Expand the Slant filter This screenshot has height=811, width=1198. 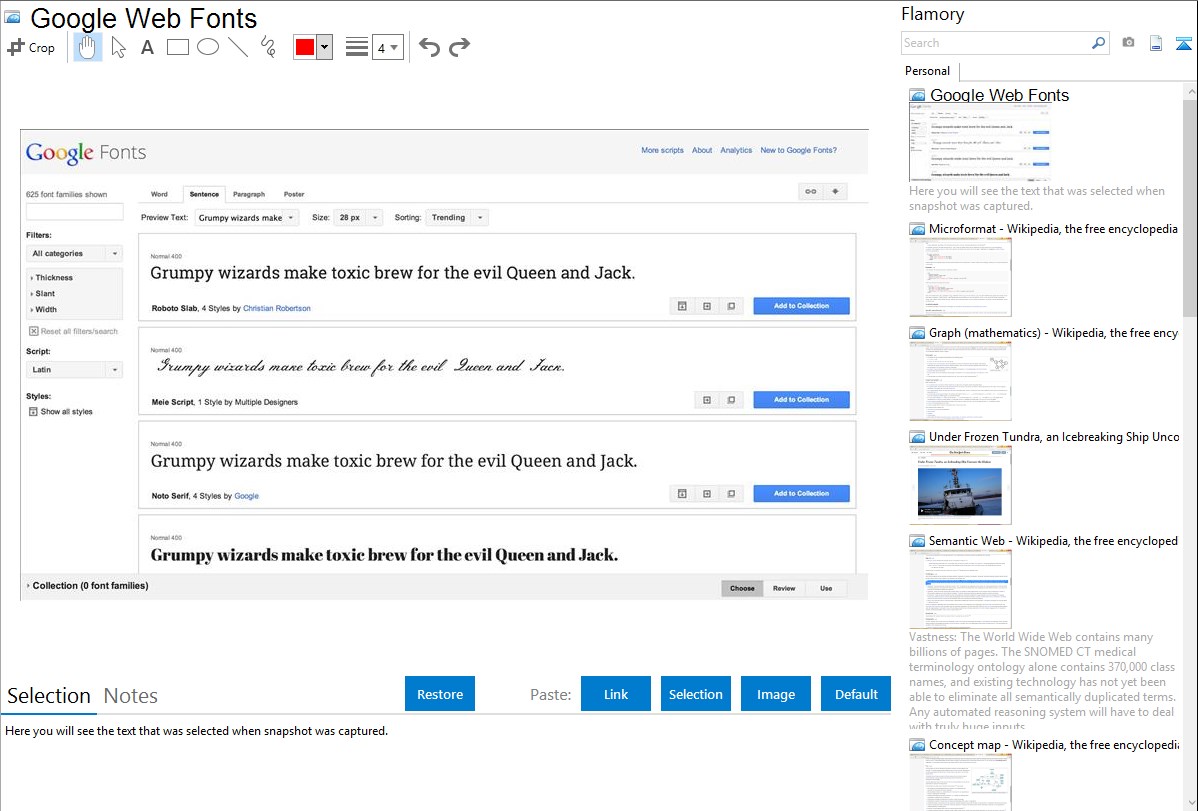coord(43,294)
